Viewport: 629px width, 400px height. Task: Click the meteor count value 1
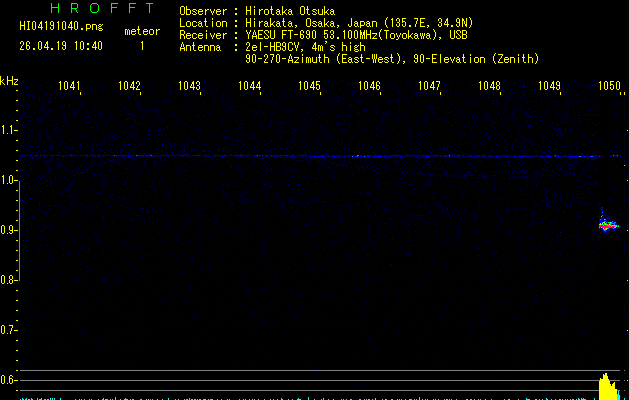142,46
